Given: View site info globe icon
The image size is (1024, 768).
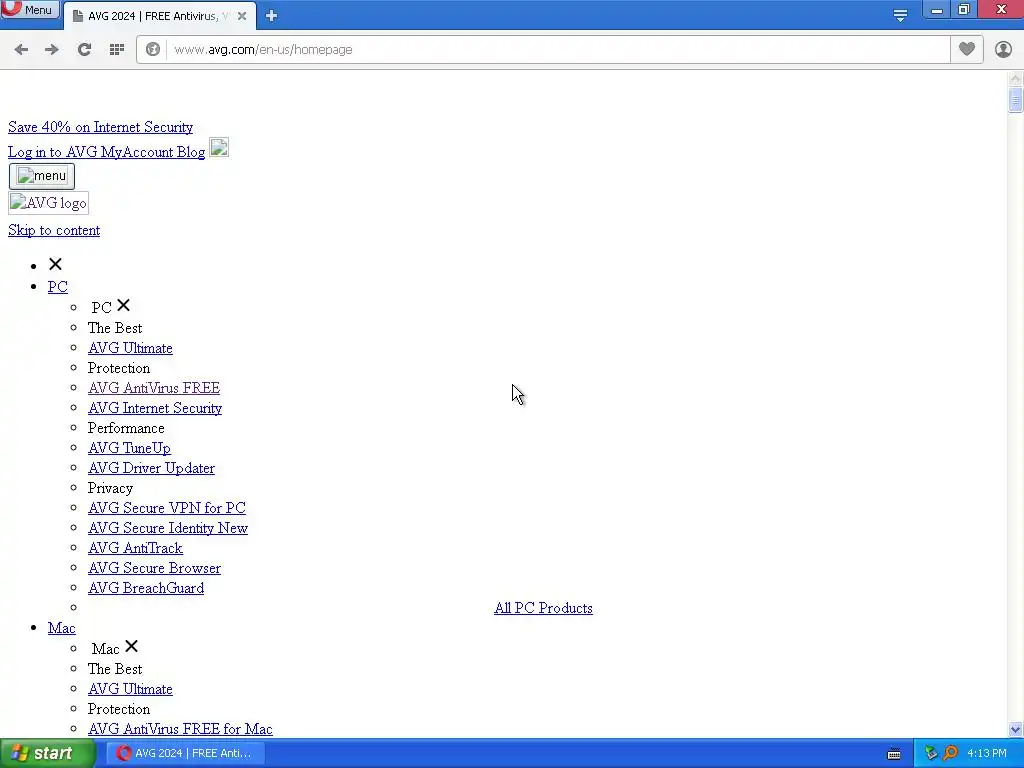Looking at the screenshot, I should (153, 50).
